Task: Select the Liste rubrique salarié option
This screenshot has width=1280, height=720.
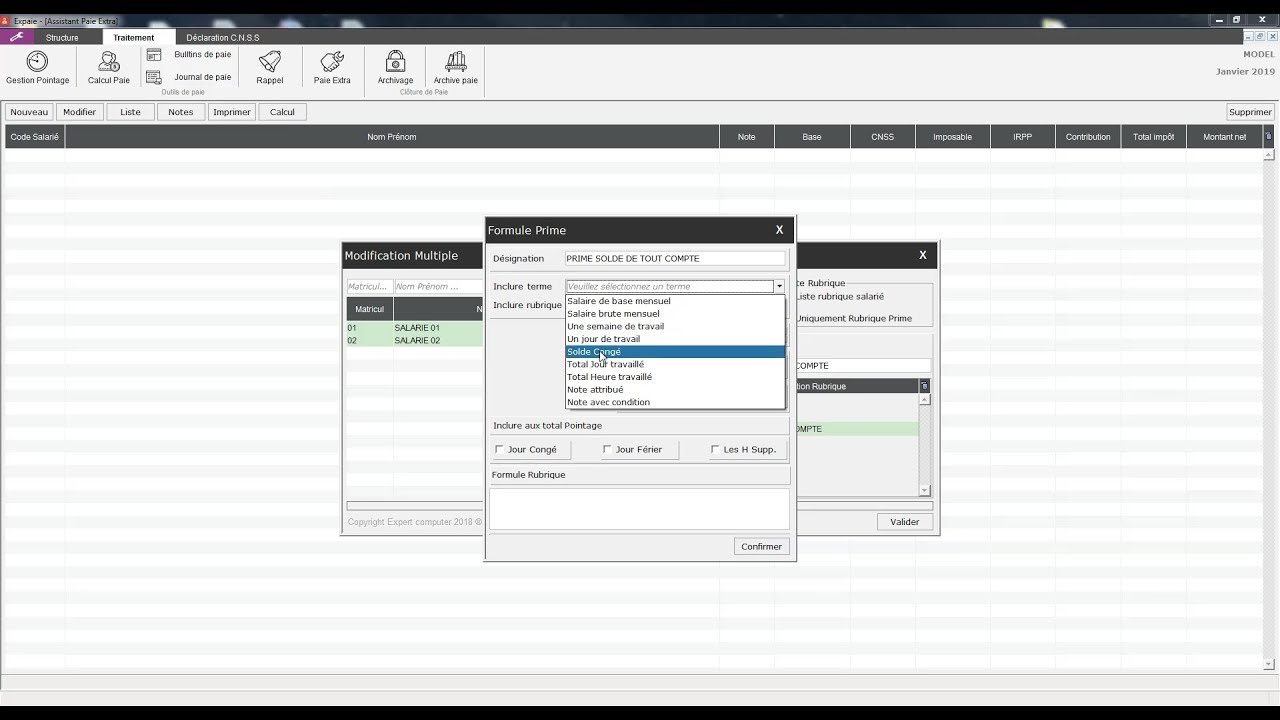Action: tap(839, 297)
